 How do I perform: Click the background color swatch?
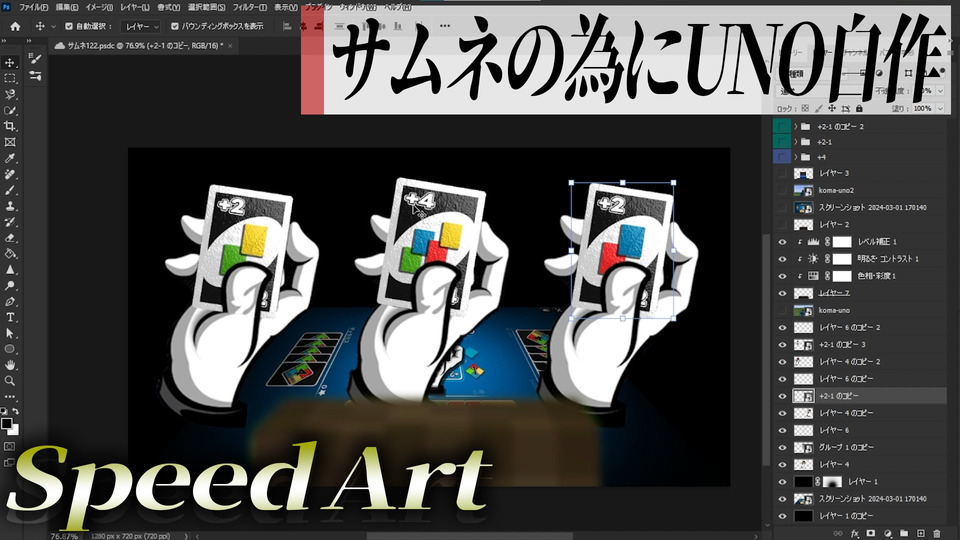(15, 431)
